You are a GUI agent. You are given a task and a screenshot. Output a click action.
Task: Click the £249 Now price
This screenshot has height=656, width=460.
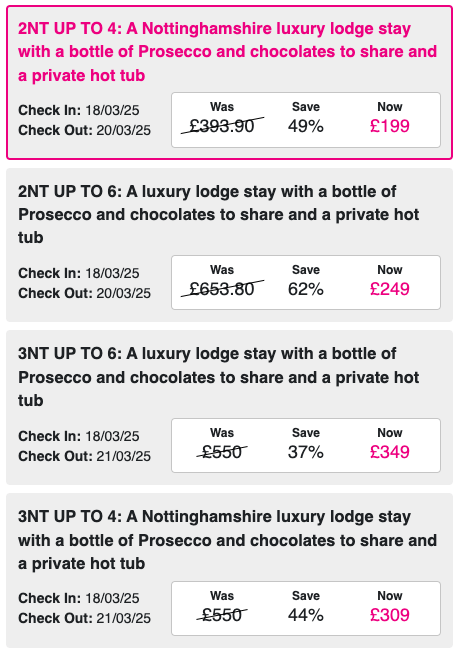(390, 289)
